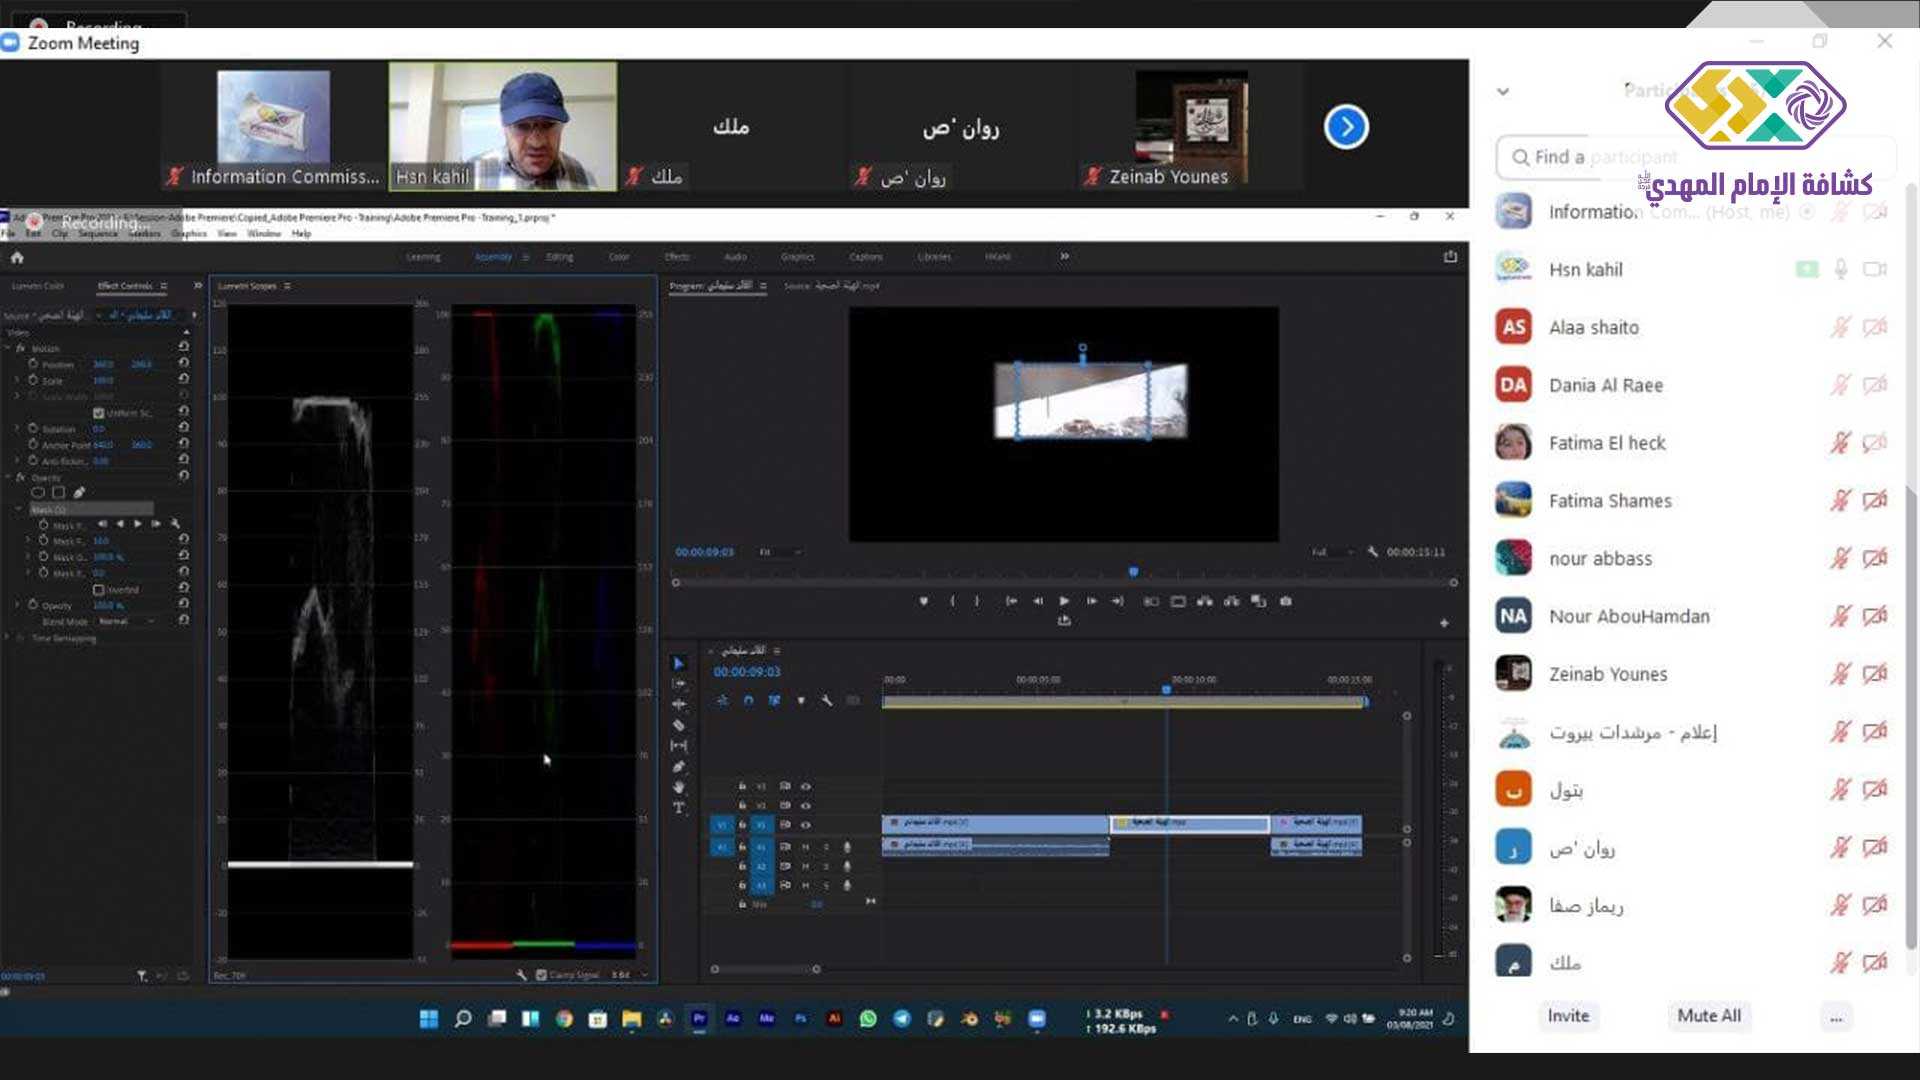The height and width of the screenshot is (1080, 1920).
Task: Select the Razor tool in timeline toolbar
Action: click(x=679, y=725)
